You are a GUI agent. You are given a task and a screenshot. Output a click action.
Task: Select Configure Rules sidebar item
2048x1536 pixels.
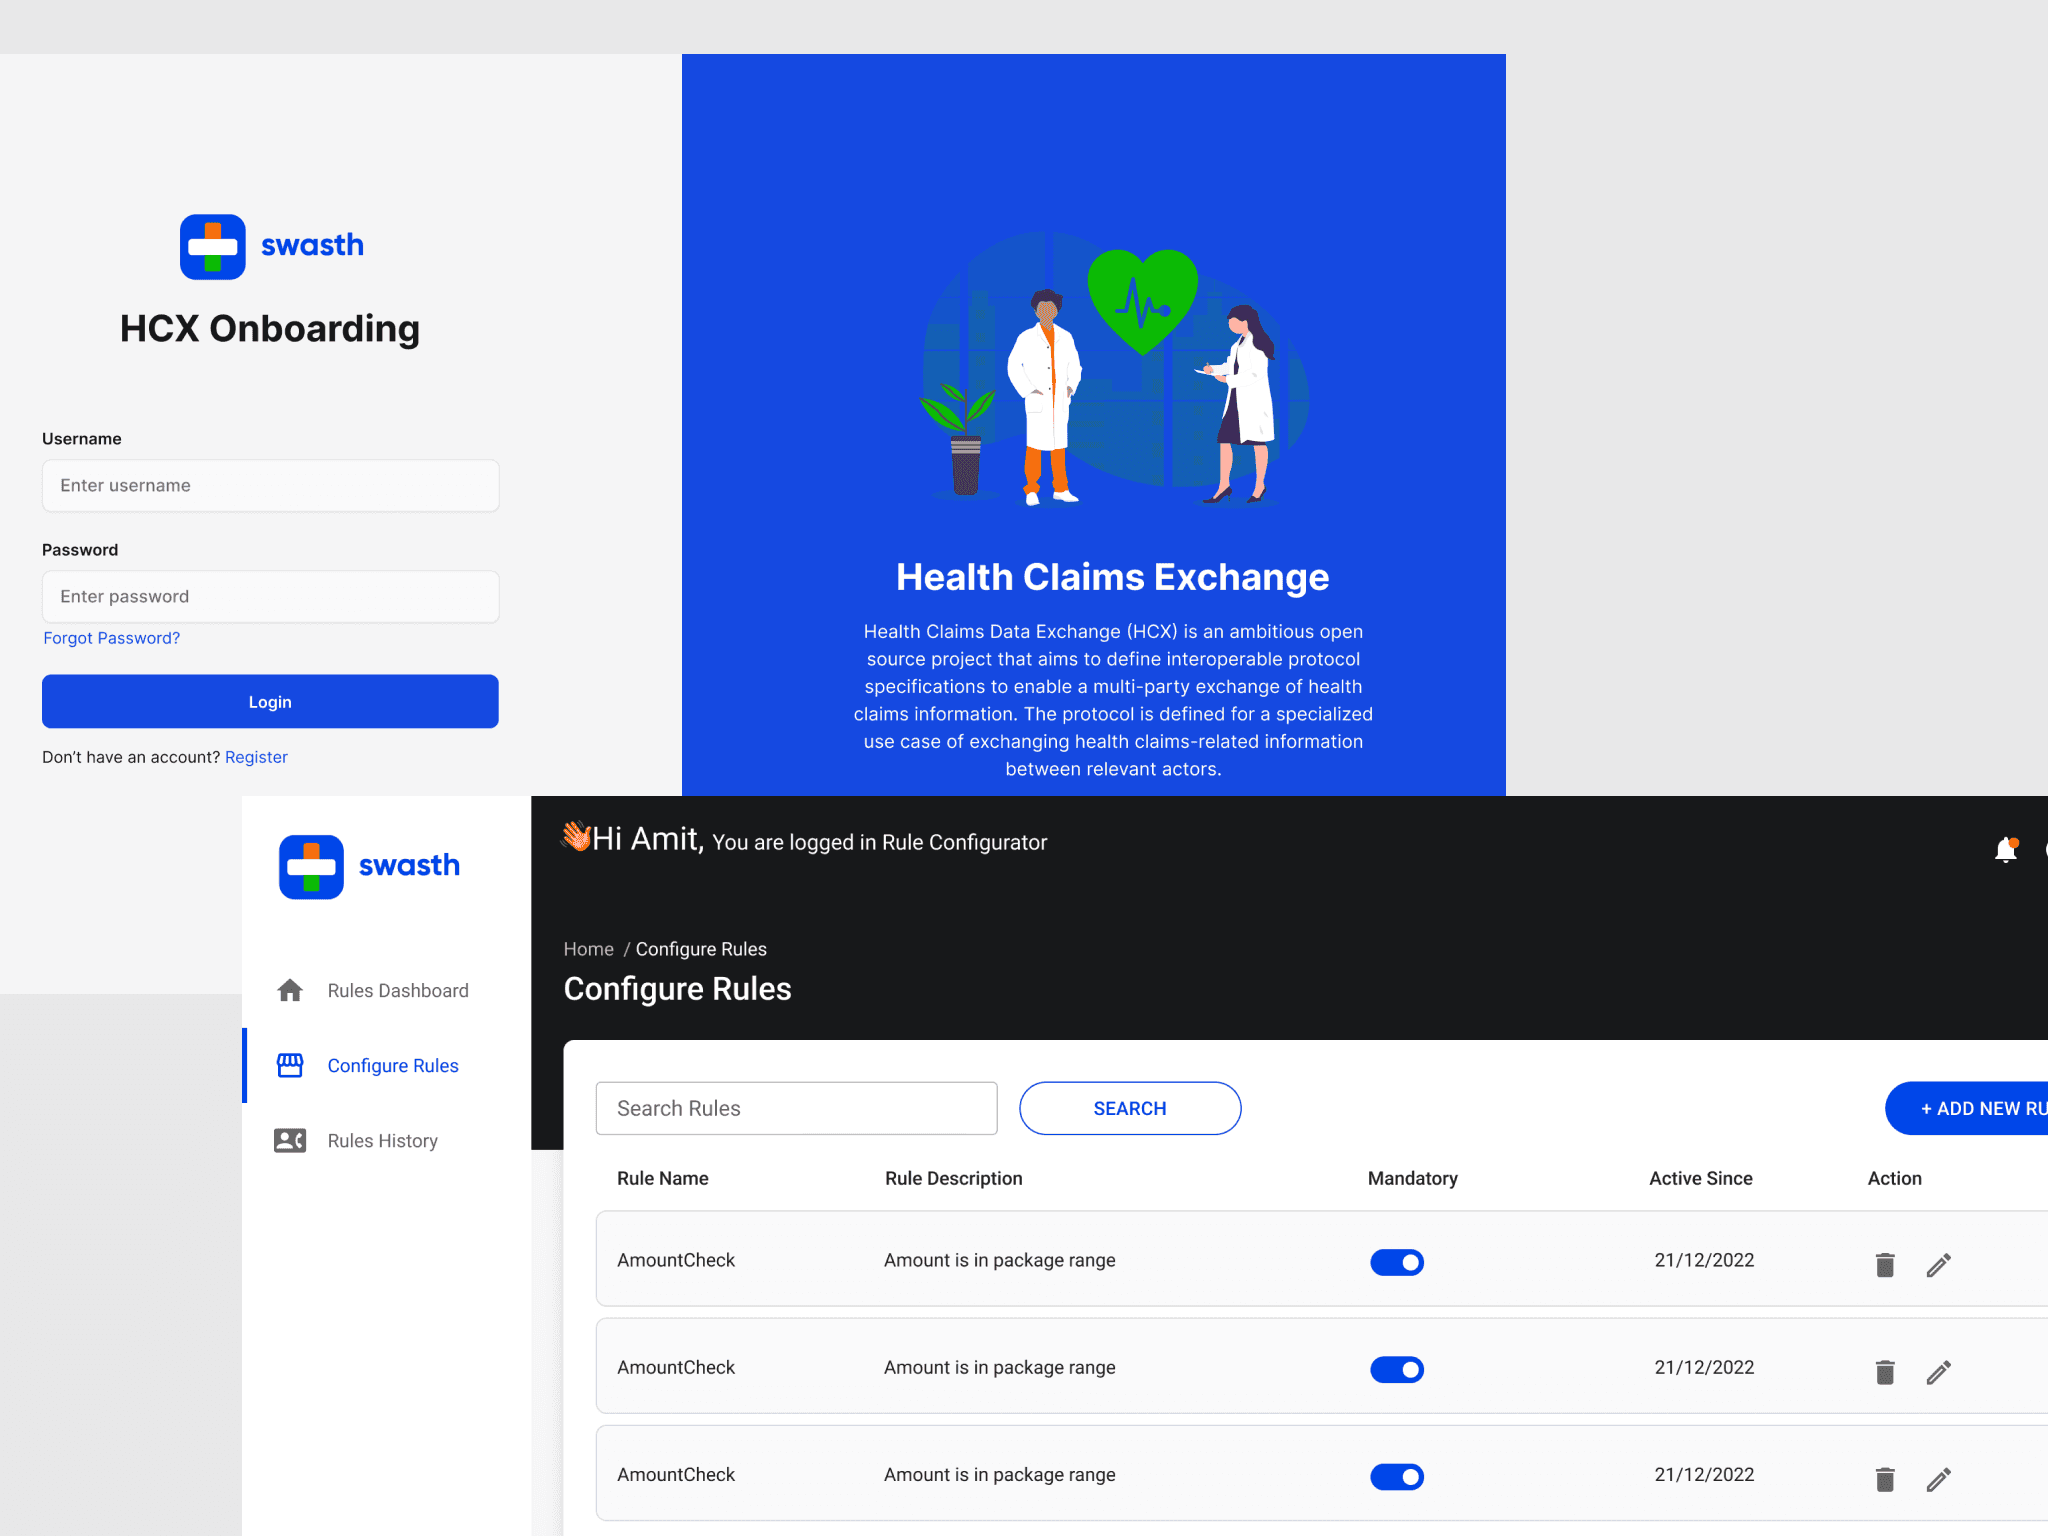pos(392,1065)
